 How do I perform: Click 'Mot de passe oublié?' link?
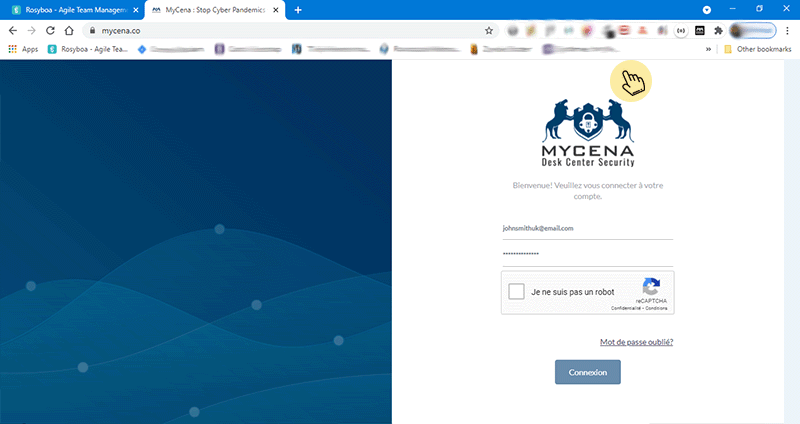[x=636, y=342]
